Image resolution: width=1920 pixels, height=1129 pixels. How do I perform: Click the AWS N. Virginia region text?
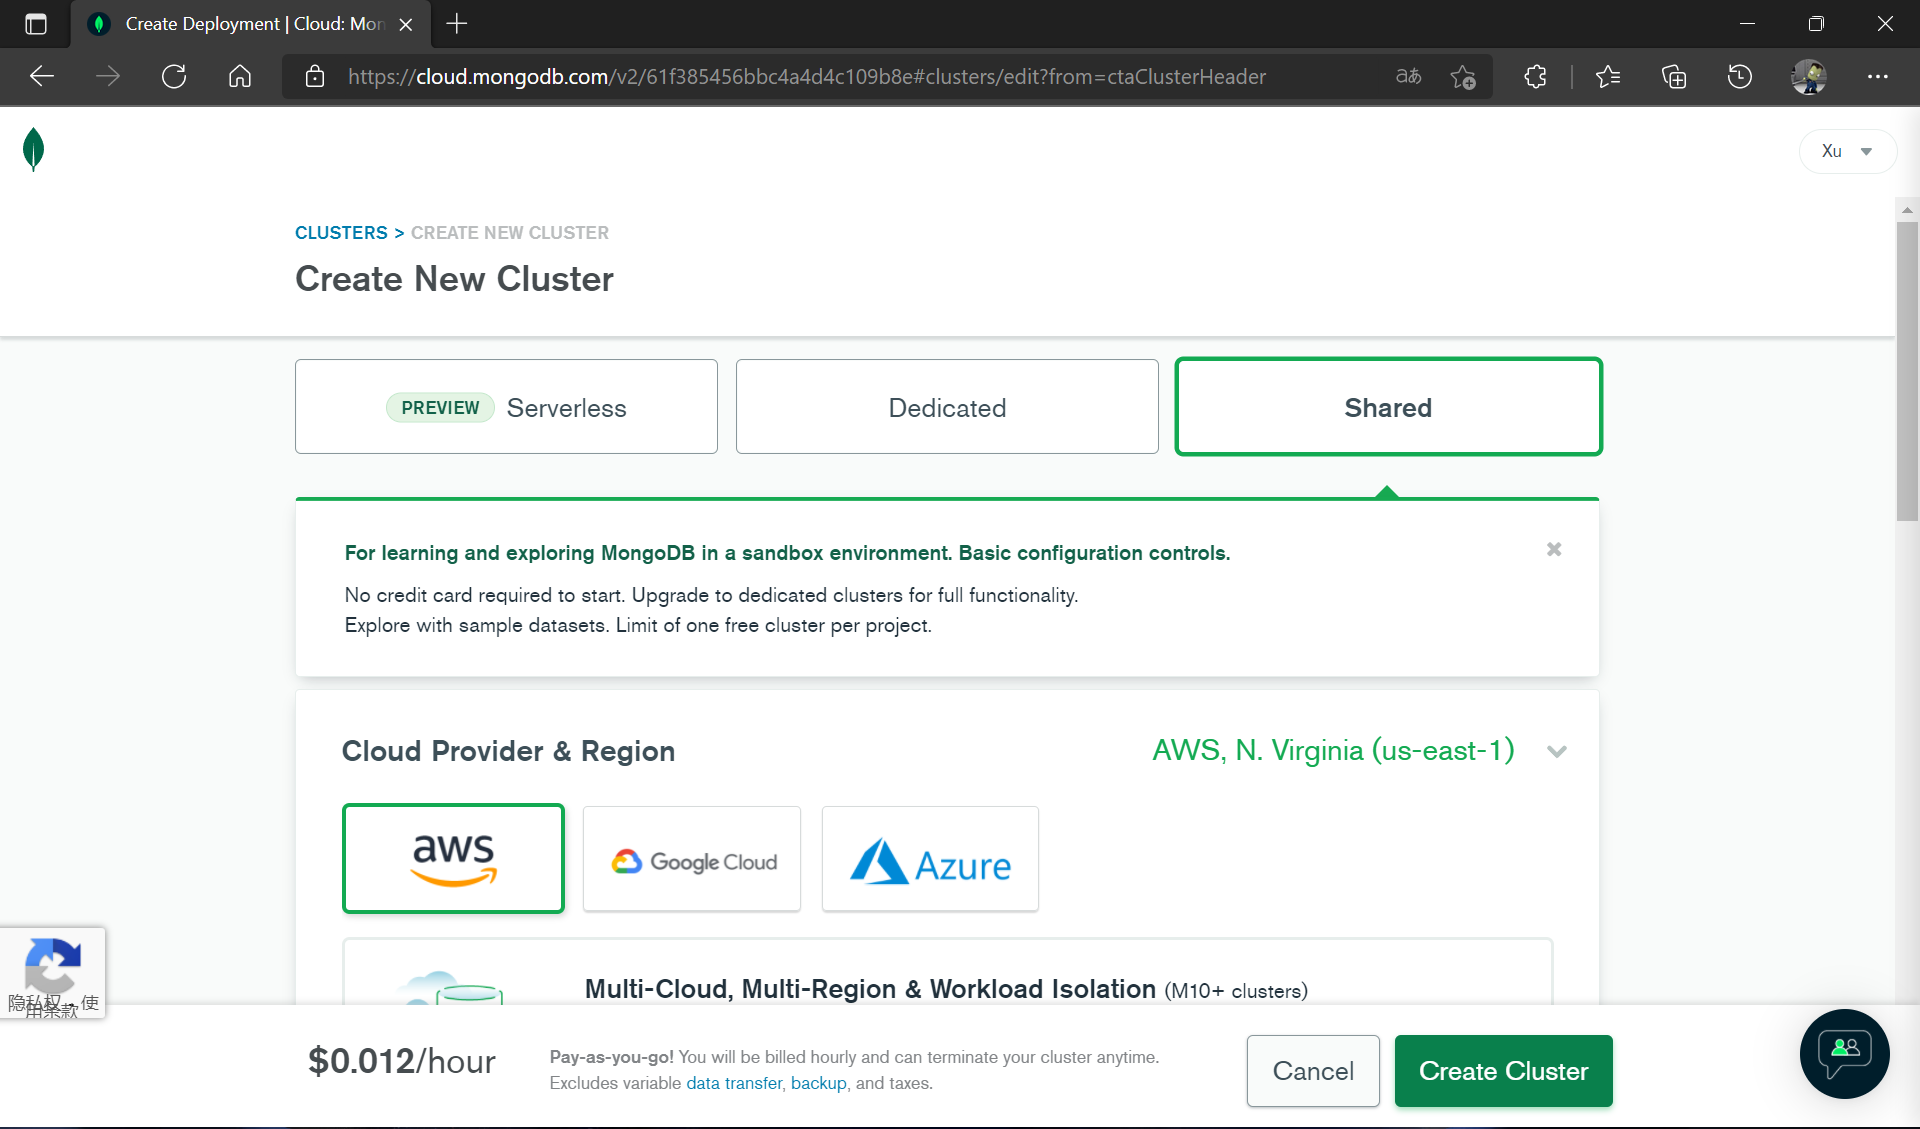click(1333, 751)
